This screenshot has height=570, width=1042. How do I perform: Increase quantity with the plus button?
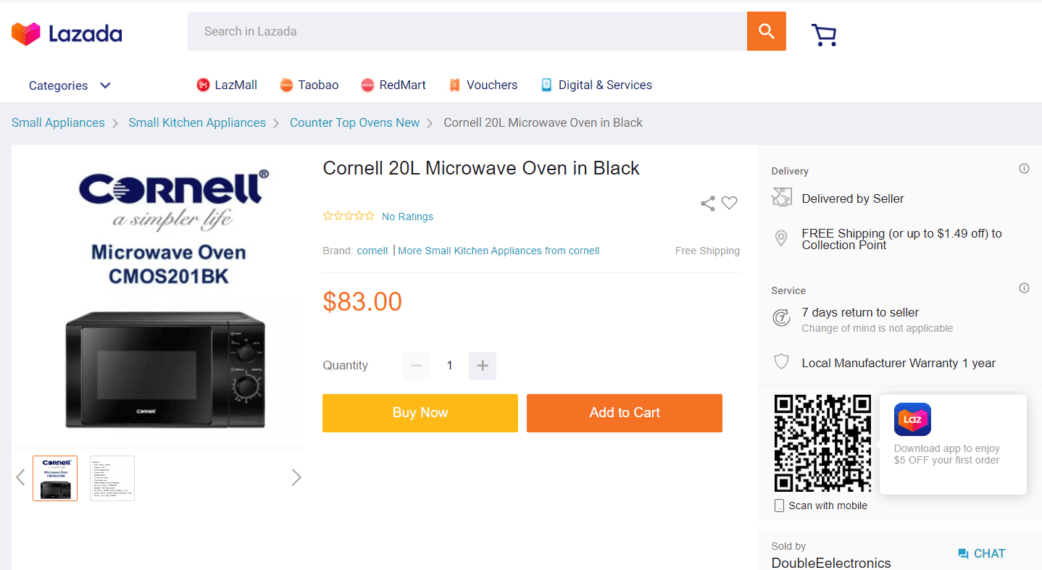click(x=482, y=365)
